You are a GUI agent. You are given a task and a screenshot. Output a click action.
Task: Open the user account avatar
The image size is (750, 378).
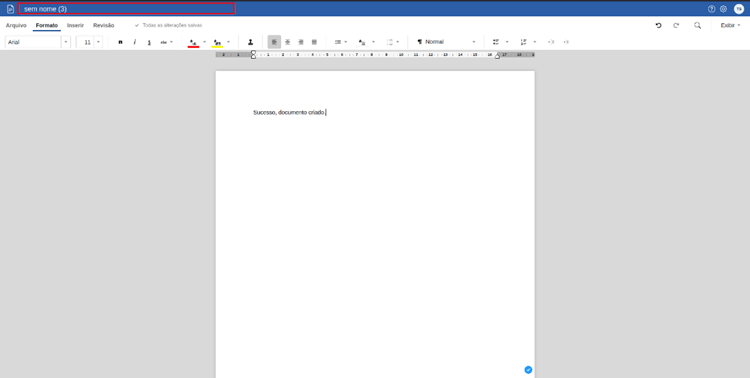pos(739,9)
